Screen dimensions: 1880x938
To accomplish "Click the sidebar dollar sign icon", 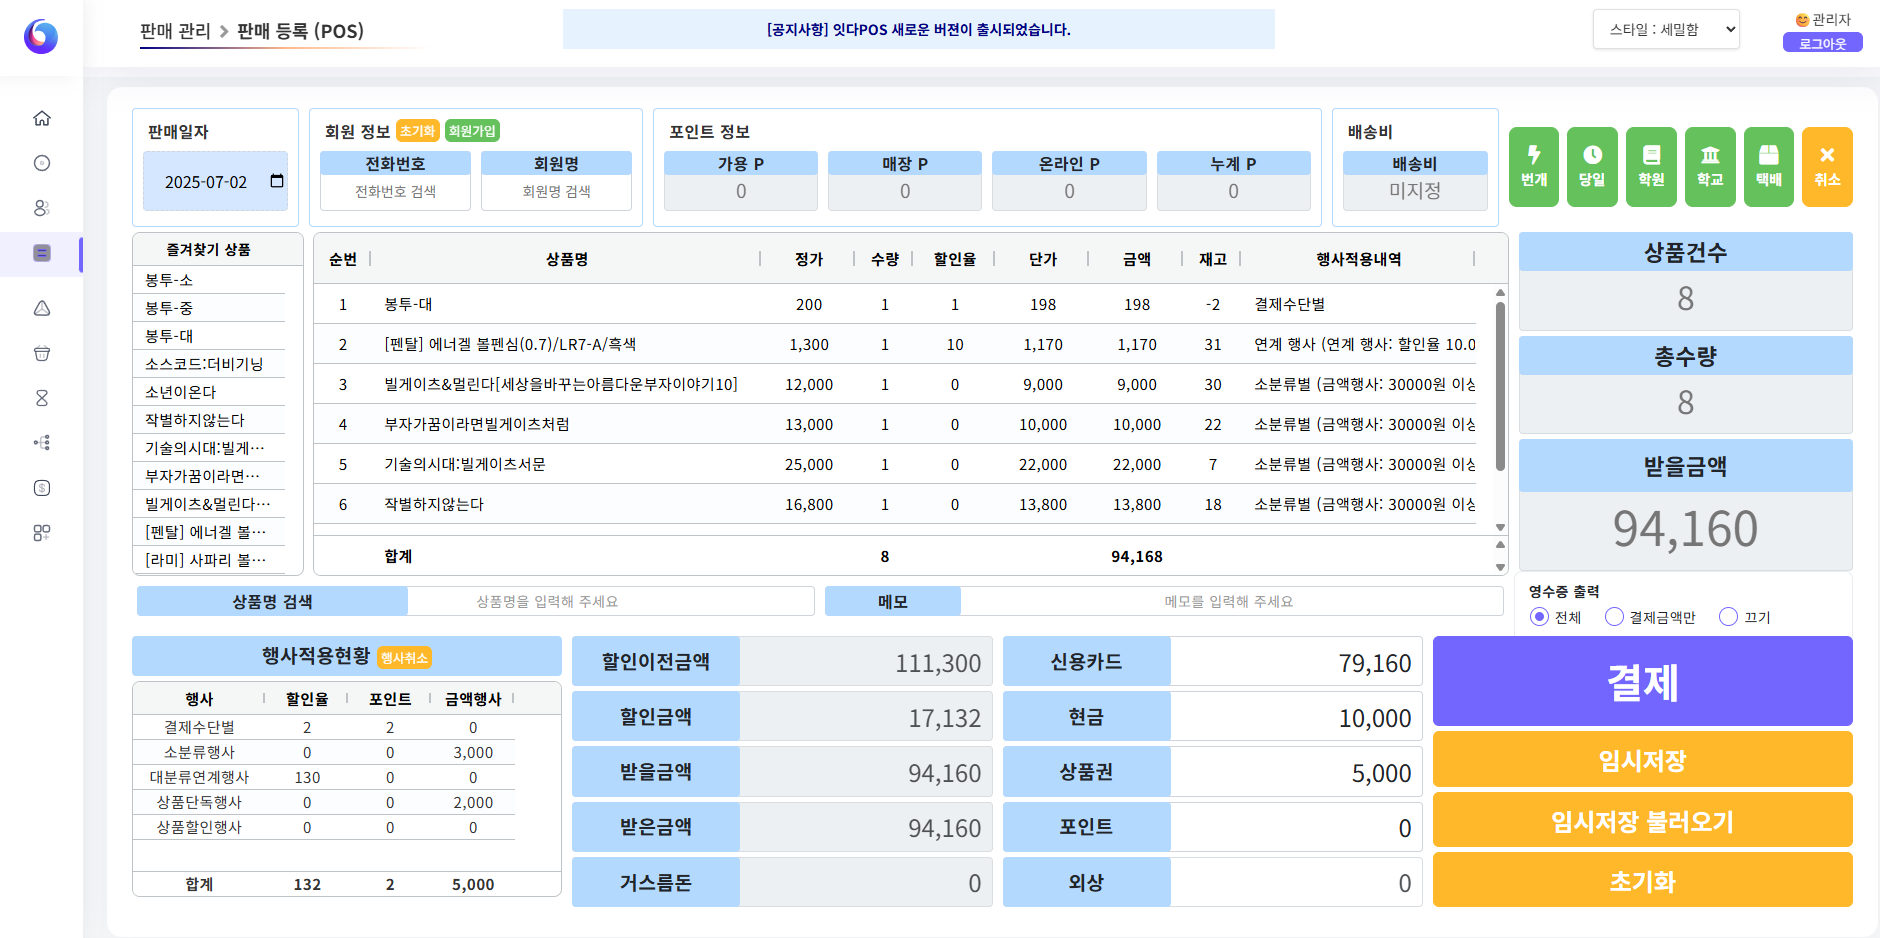I will (x=42, y=488).
